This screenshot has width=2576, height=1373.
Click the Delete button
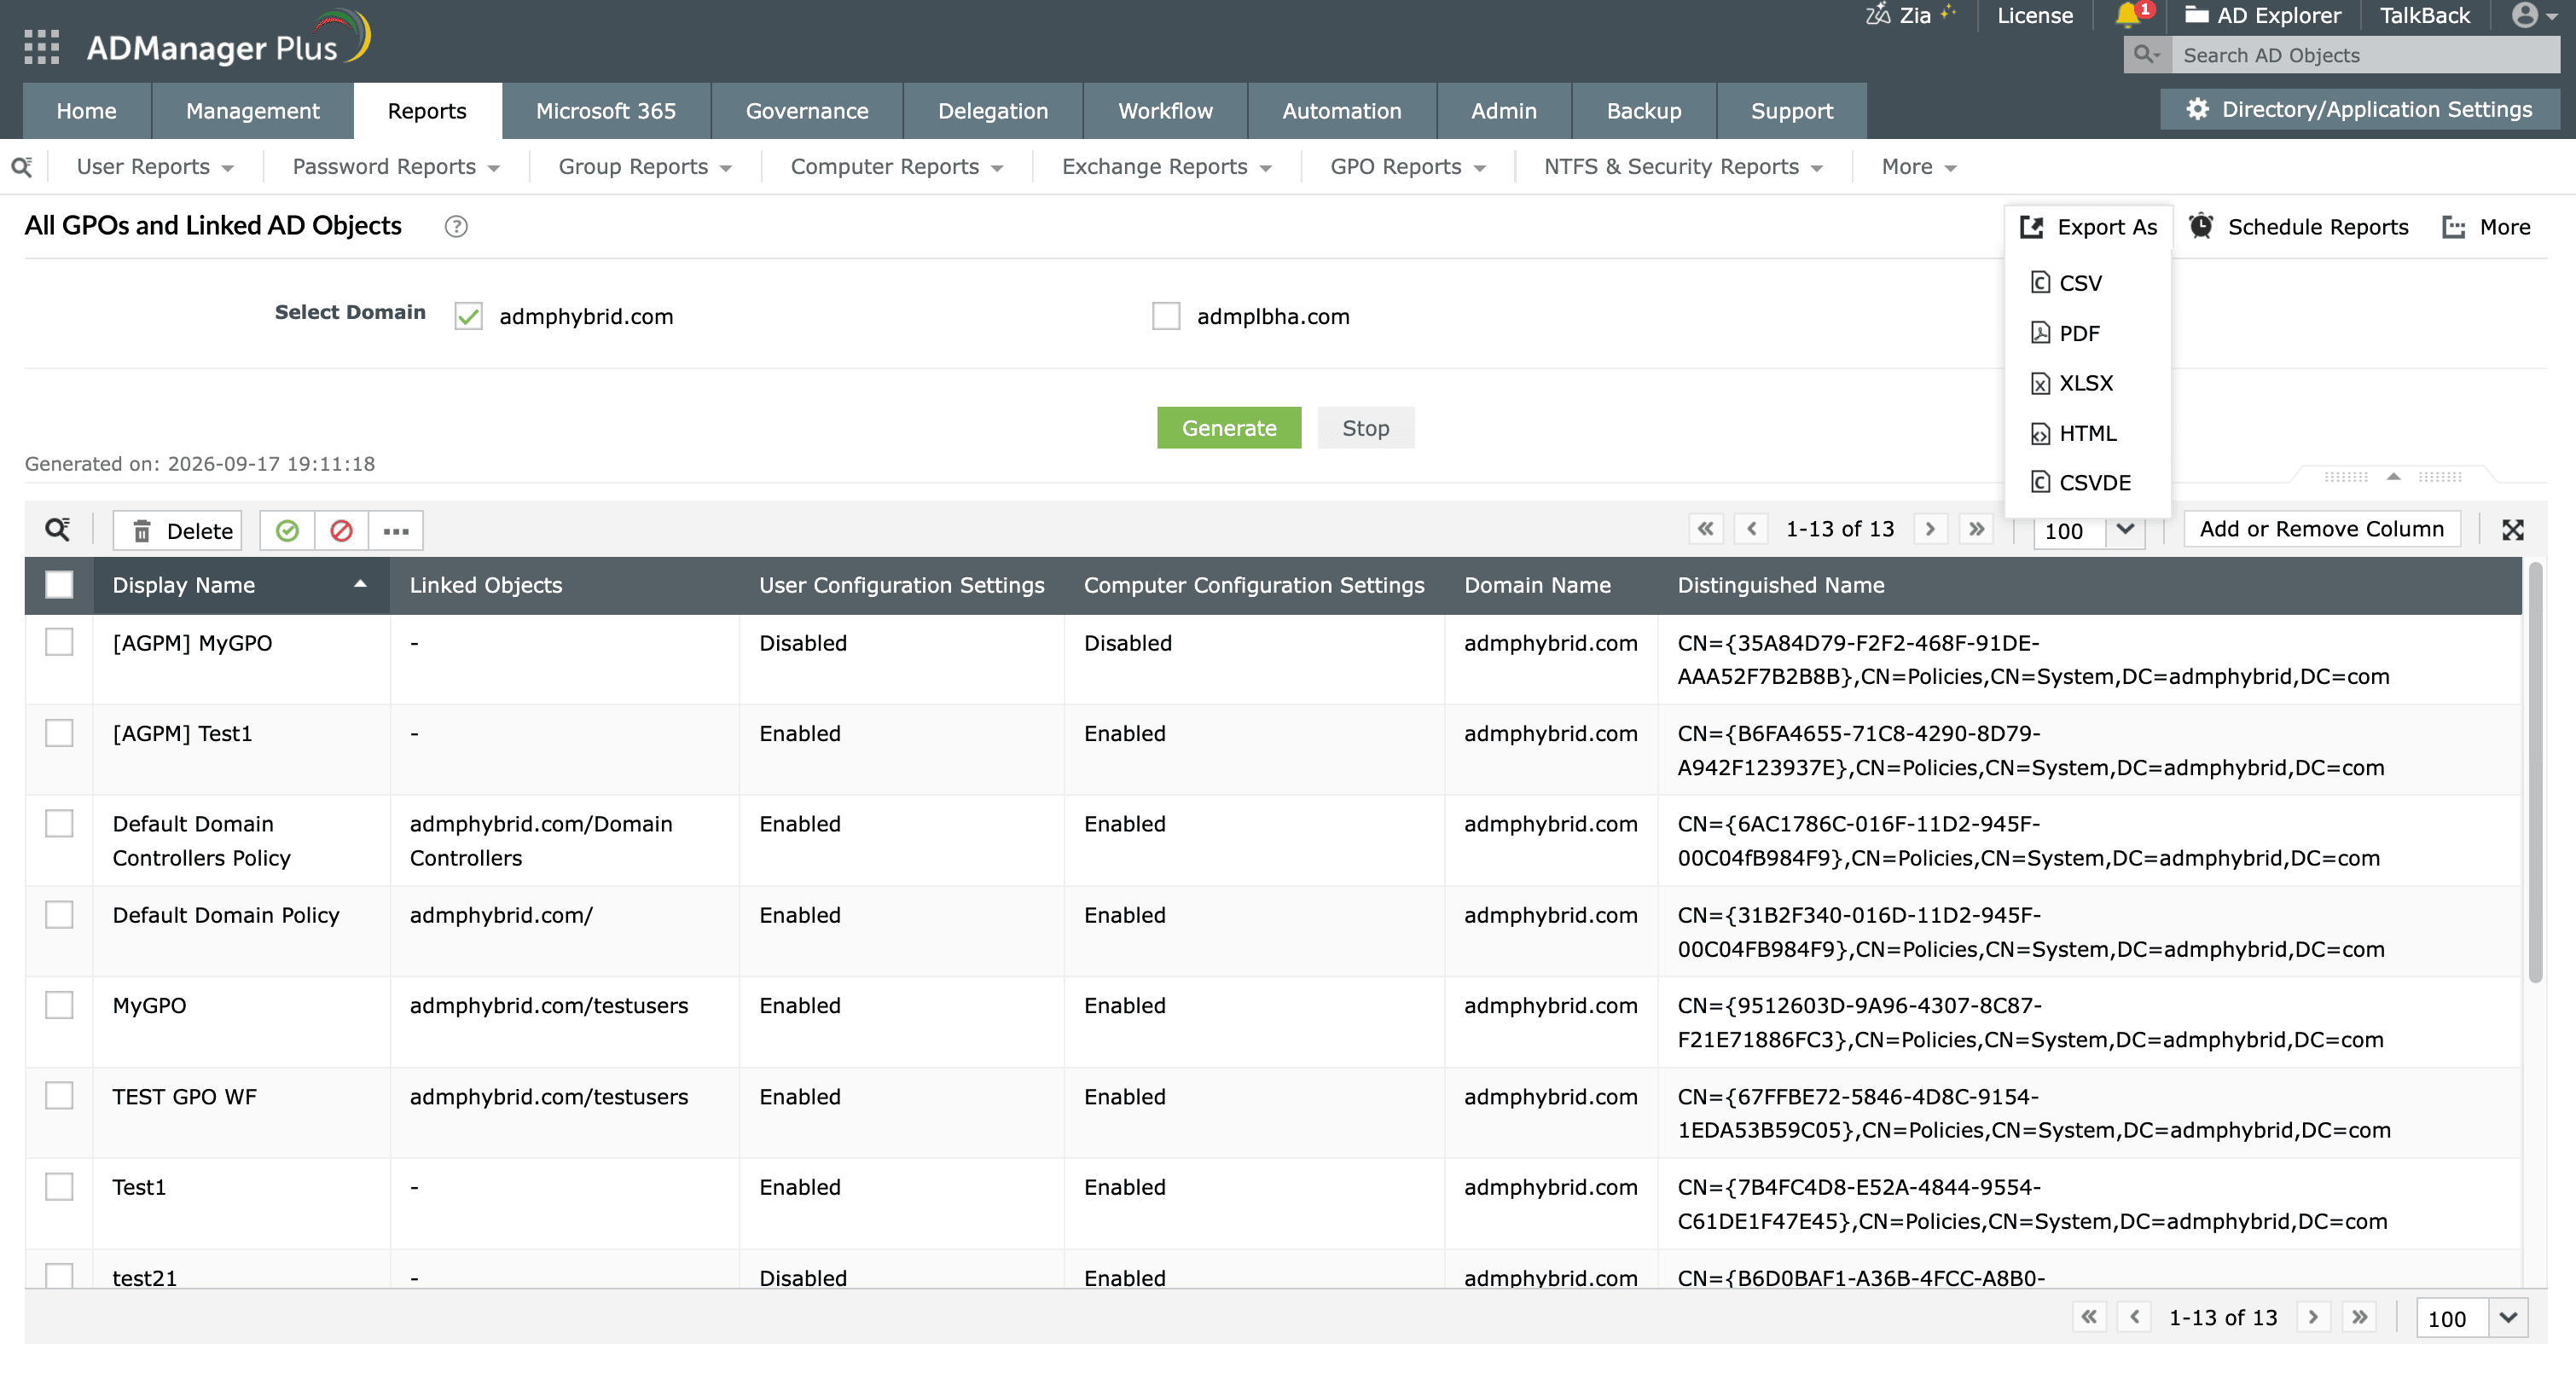pos(178,530)
